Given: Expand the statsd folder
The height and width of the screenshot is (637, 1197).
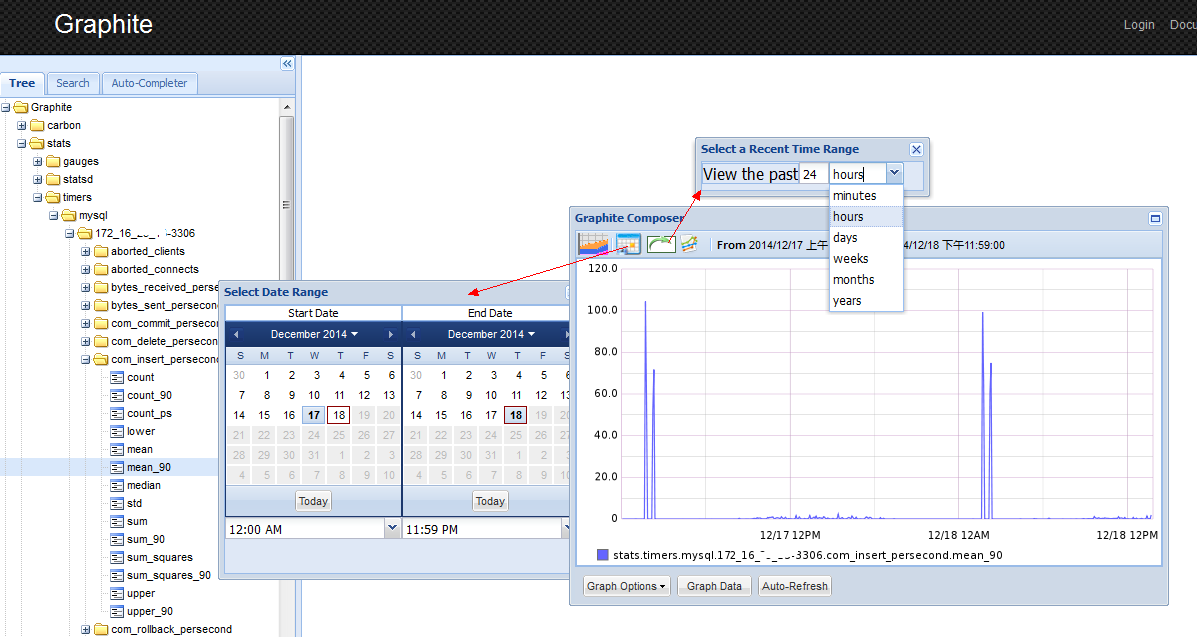Looking at the screenshot, I should [x=37, y=179].
